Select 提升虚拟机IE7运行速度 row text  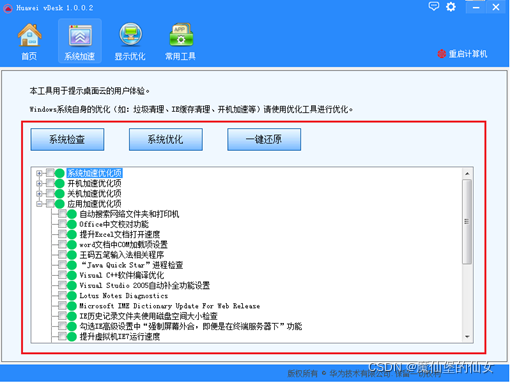tap(120, 337)
